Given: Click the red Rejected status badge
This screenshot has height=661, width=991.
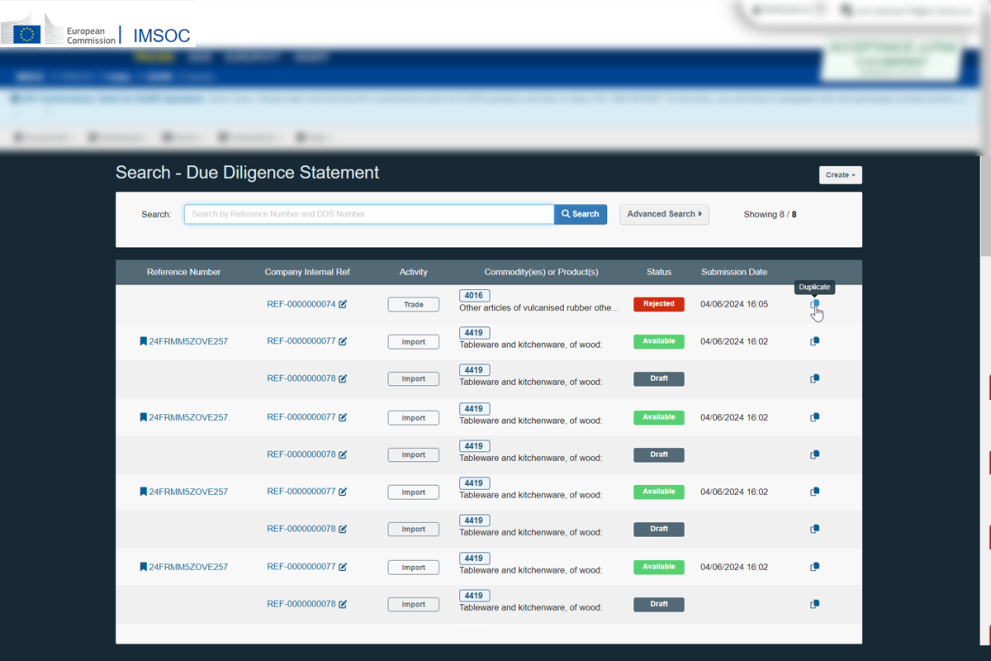Looking at the screenshot, I should pos(658,304).
